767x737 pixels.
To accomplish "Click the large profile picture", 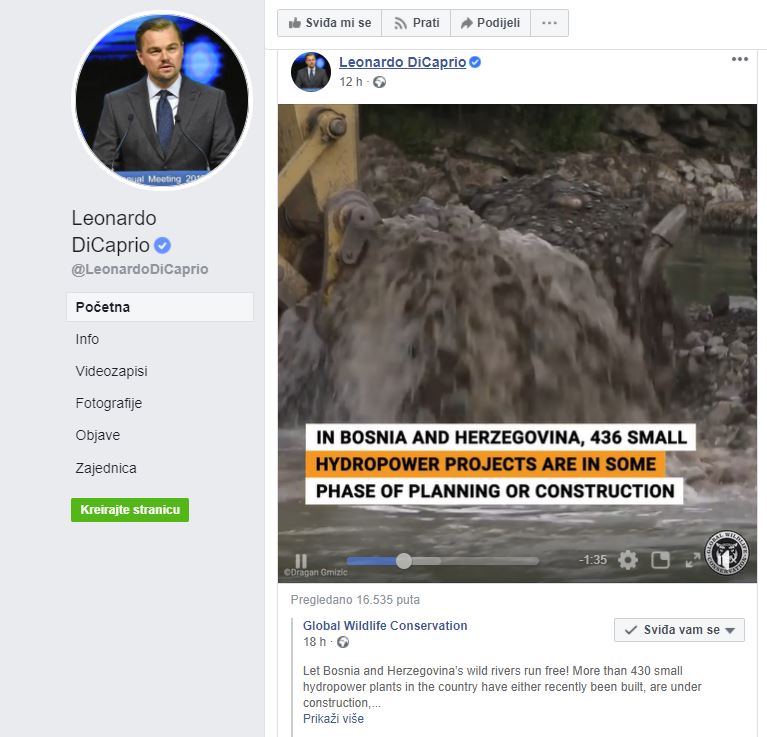I will point(162,100).
